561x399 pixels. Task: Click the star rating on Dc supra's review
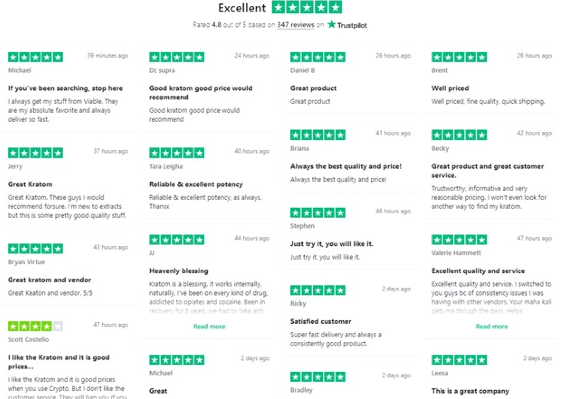tap(177, 57)
